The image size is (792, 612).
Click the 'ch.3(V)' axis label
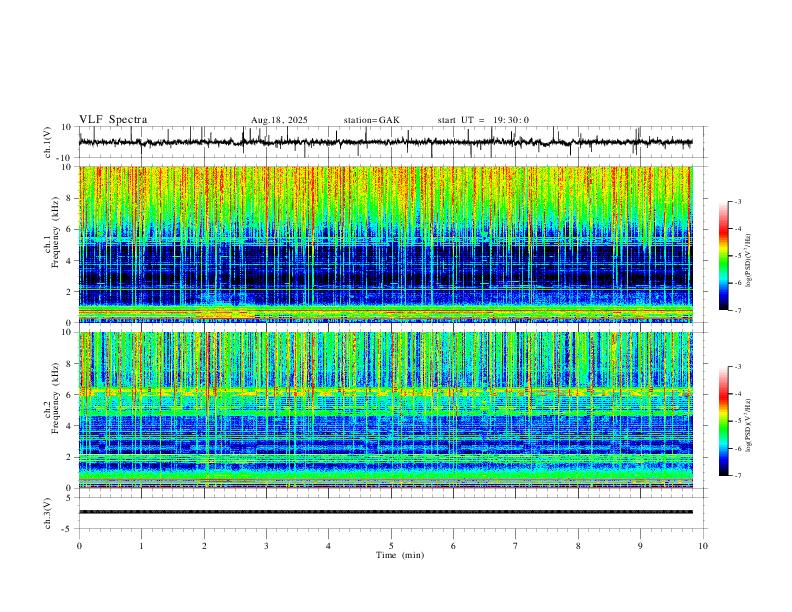48,513
